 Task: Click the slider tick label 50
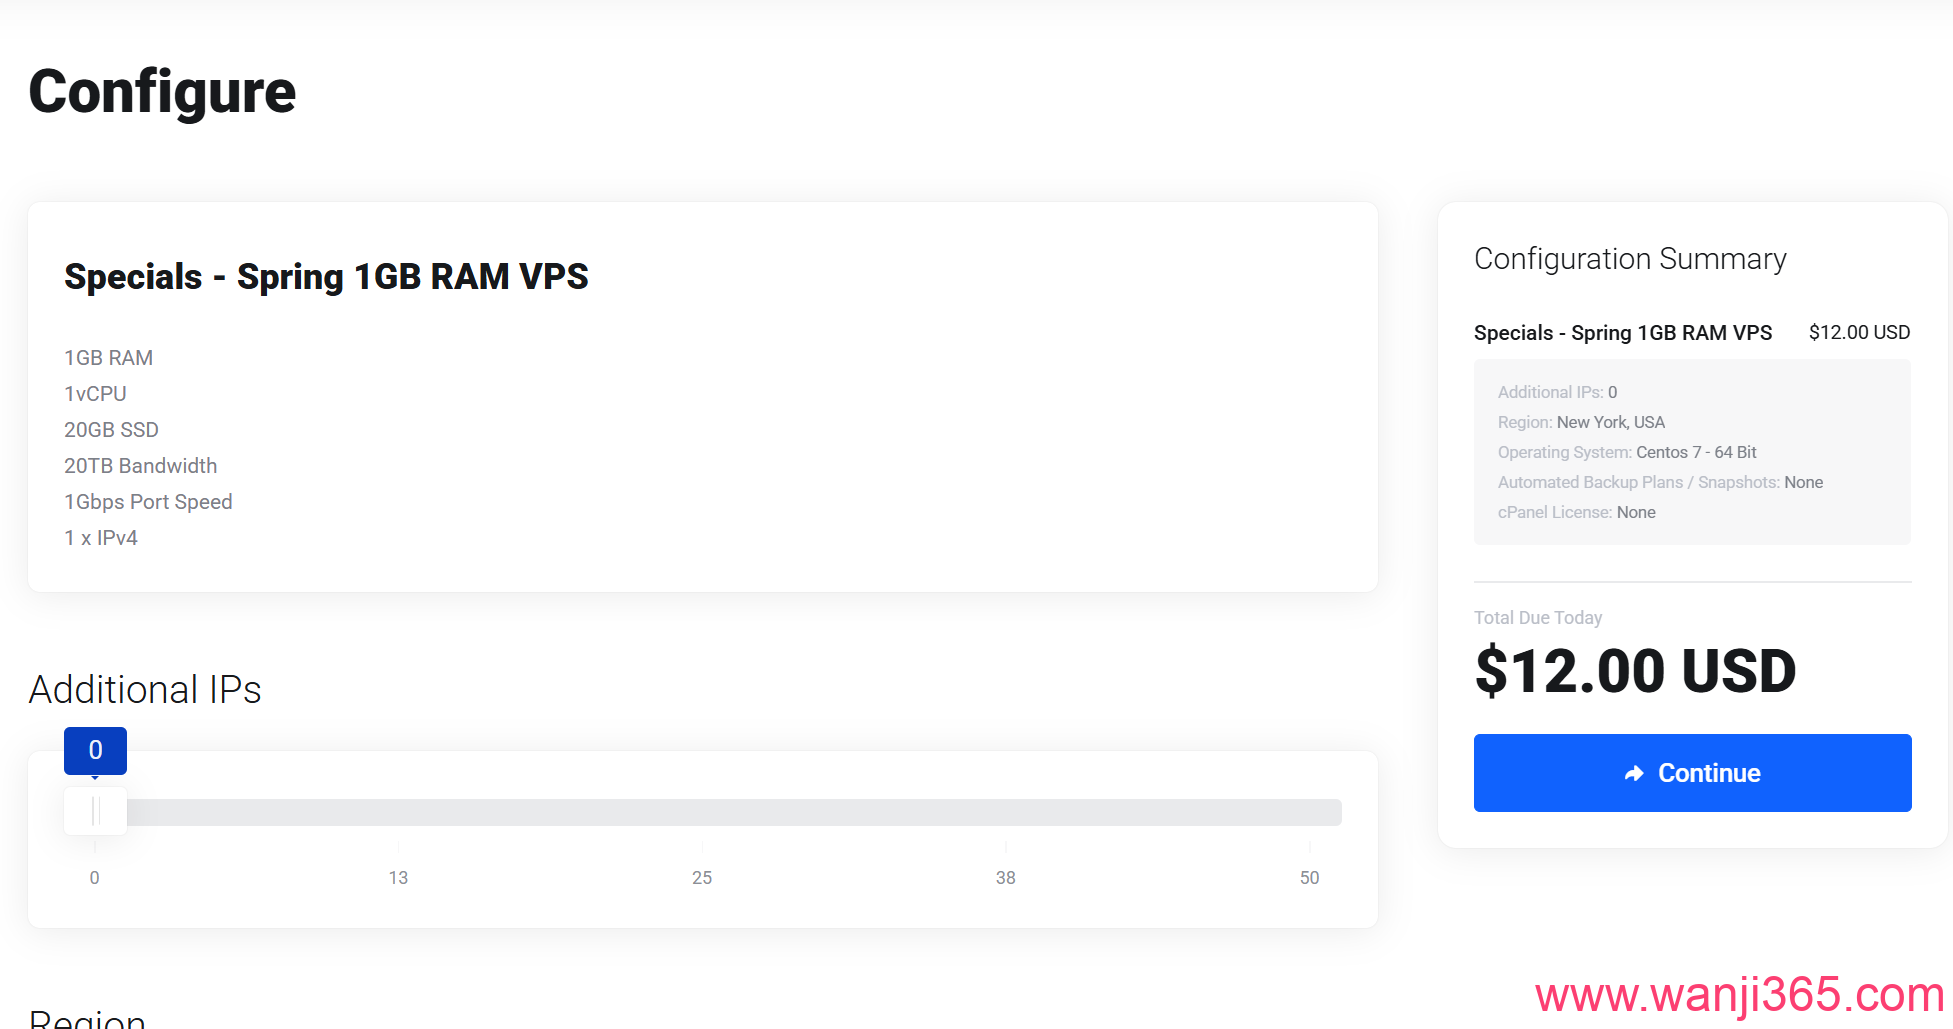coord(1309,878)
